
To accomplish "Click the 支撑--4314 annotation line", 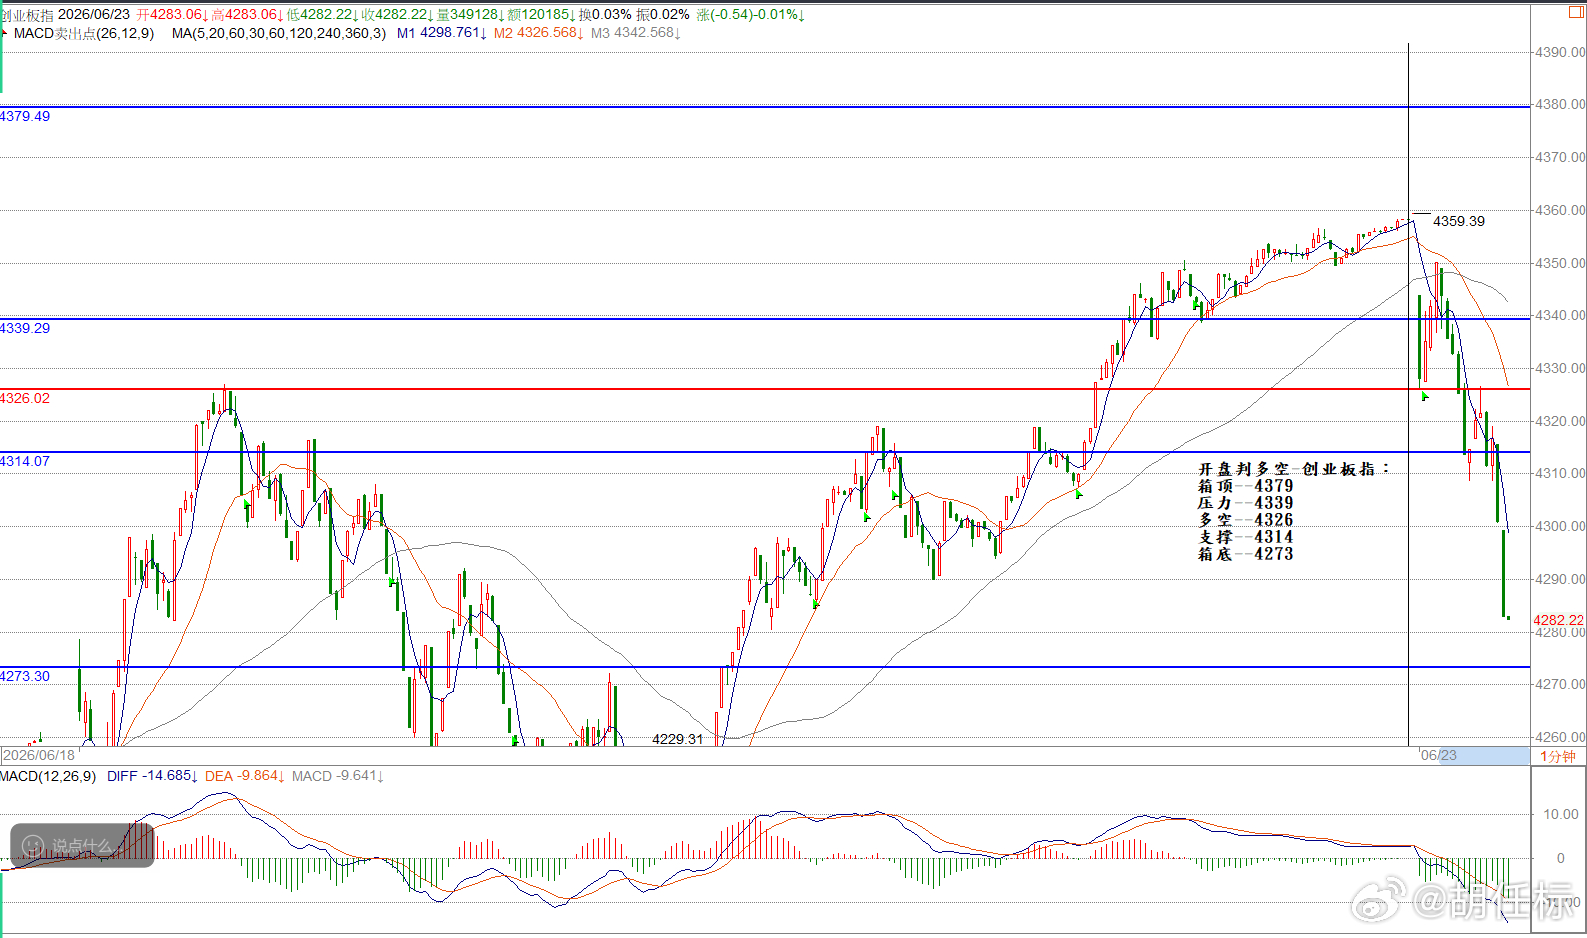I will click(x=1246, y=537).
